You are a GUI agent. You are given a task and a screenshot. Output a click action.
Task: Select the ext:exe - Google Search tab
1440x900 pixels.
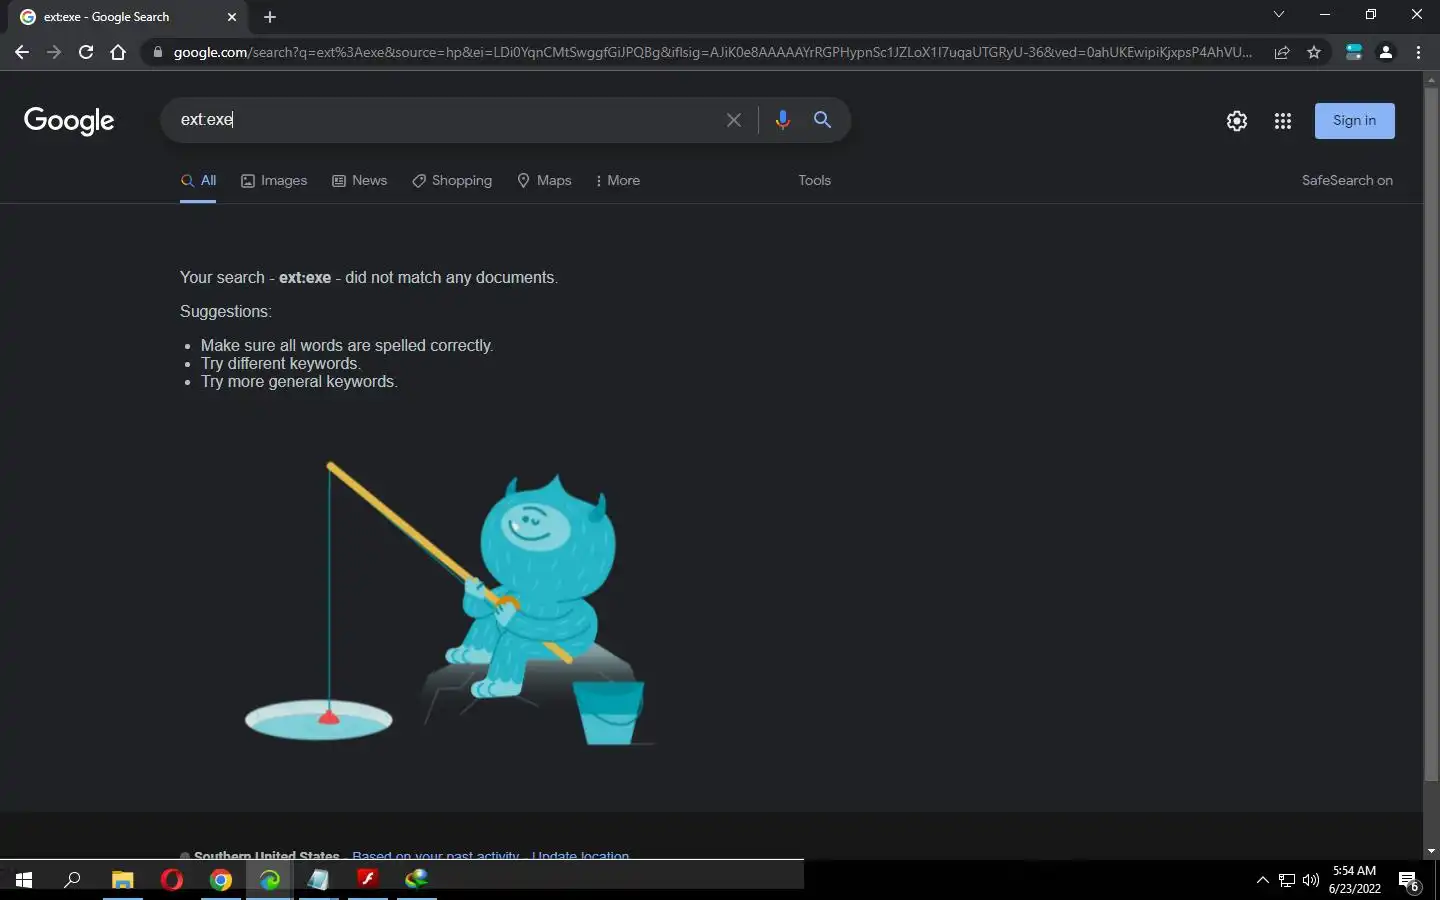pos(128,17)
